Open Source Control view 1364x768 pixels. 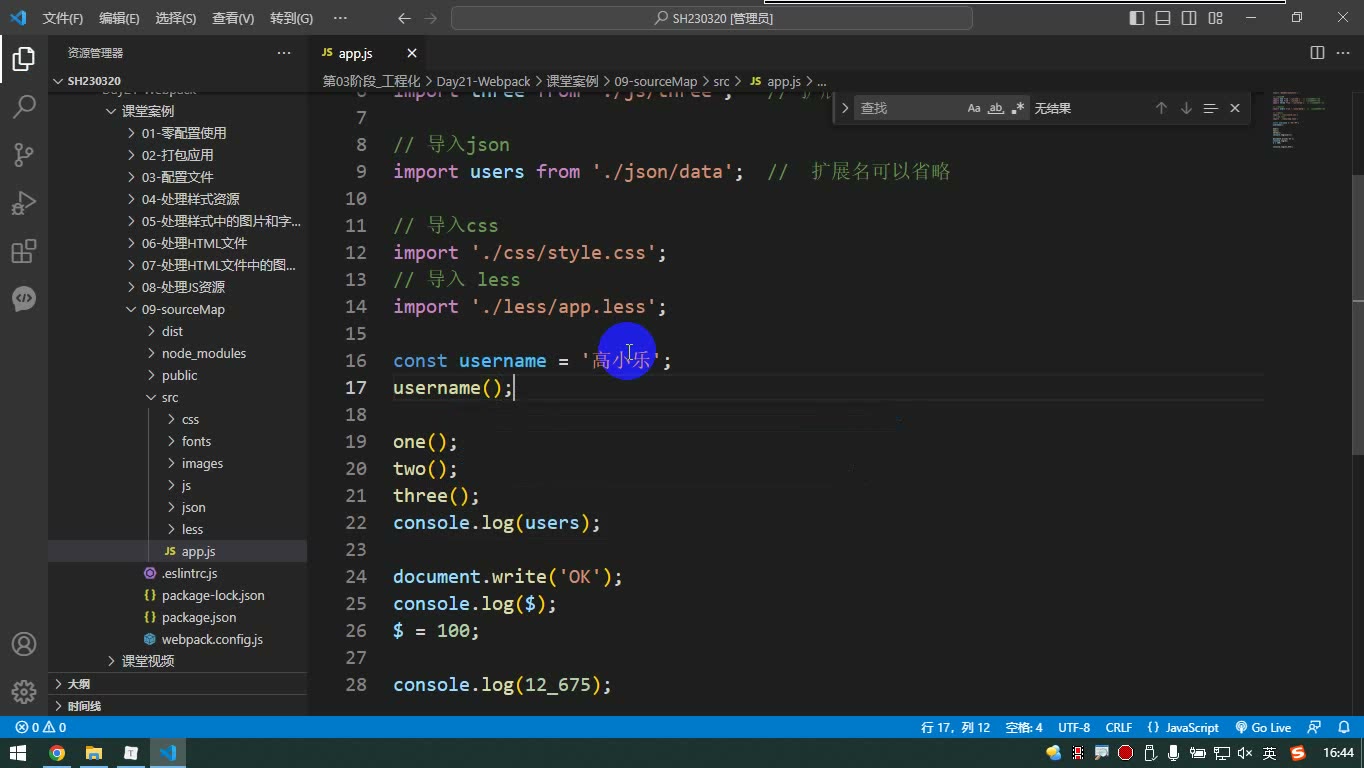(24, 155)
